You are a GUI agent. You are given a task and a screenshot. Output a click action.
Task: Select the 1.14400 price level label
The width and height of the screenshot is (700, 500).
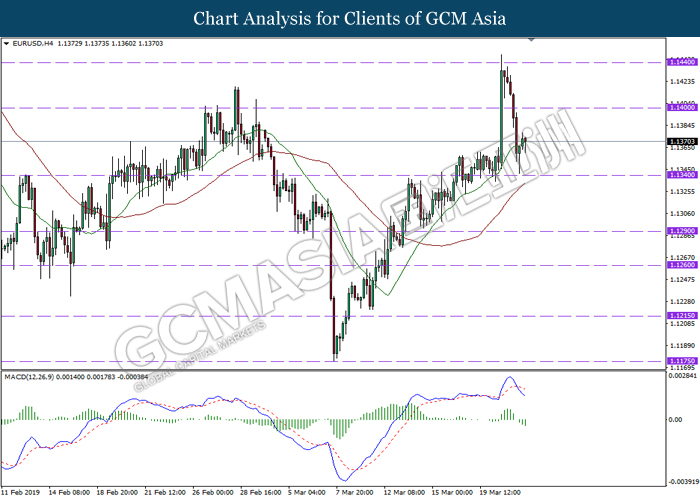tap(682, 62)
